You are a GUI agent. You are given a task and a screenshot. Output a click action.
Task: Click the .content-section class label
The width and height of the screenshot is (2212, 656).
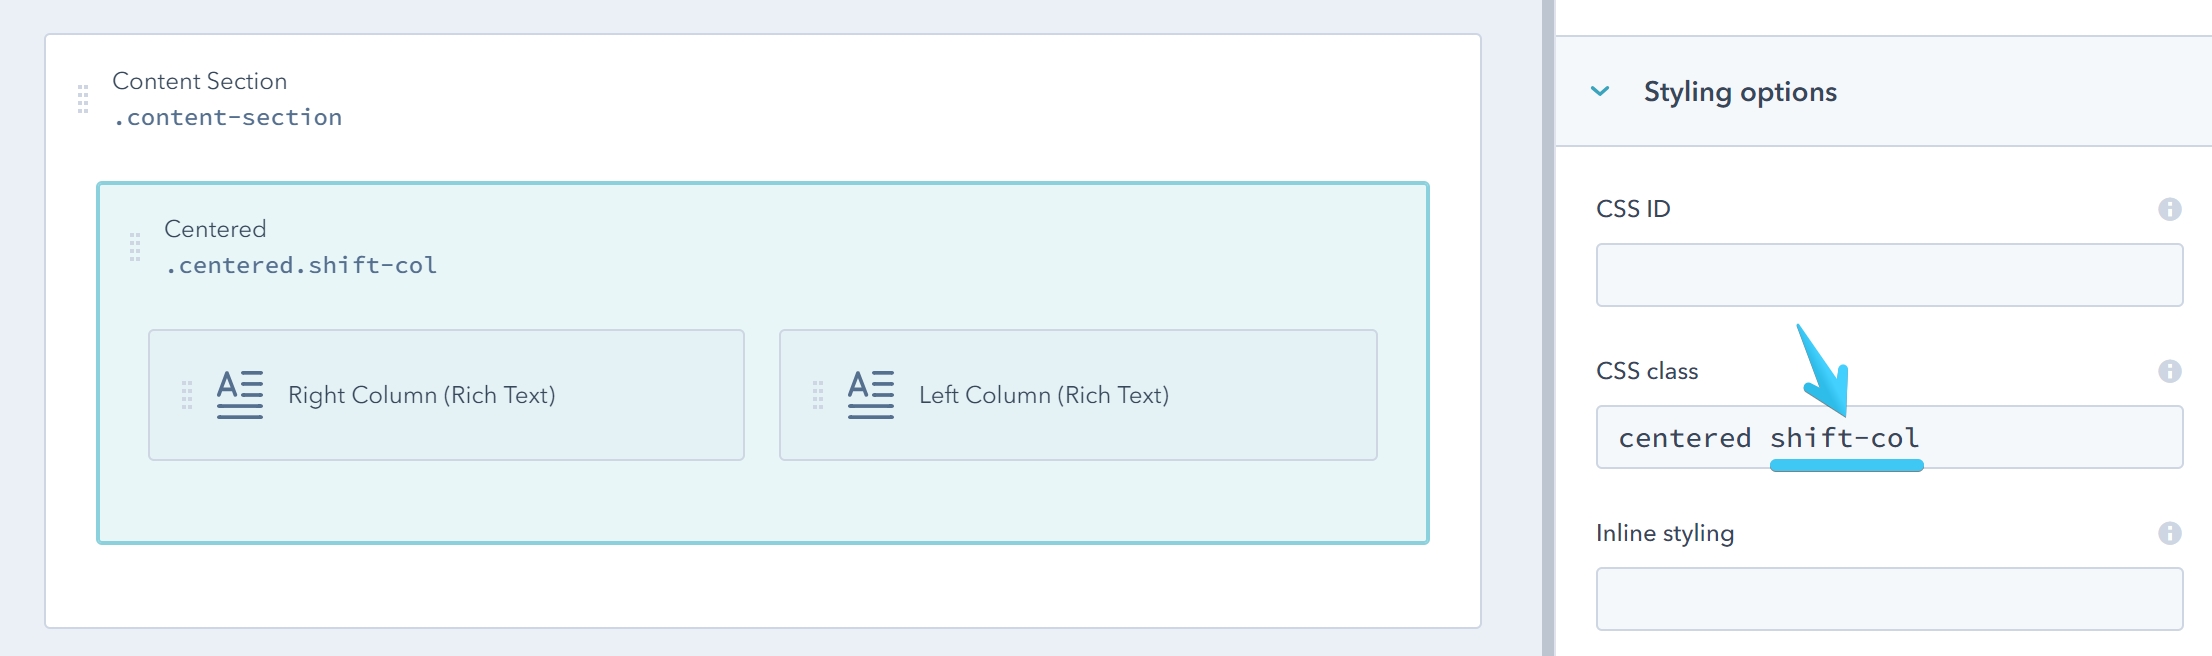pos(228,117)
